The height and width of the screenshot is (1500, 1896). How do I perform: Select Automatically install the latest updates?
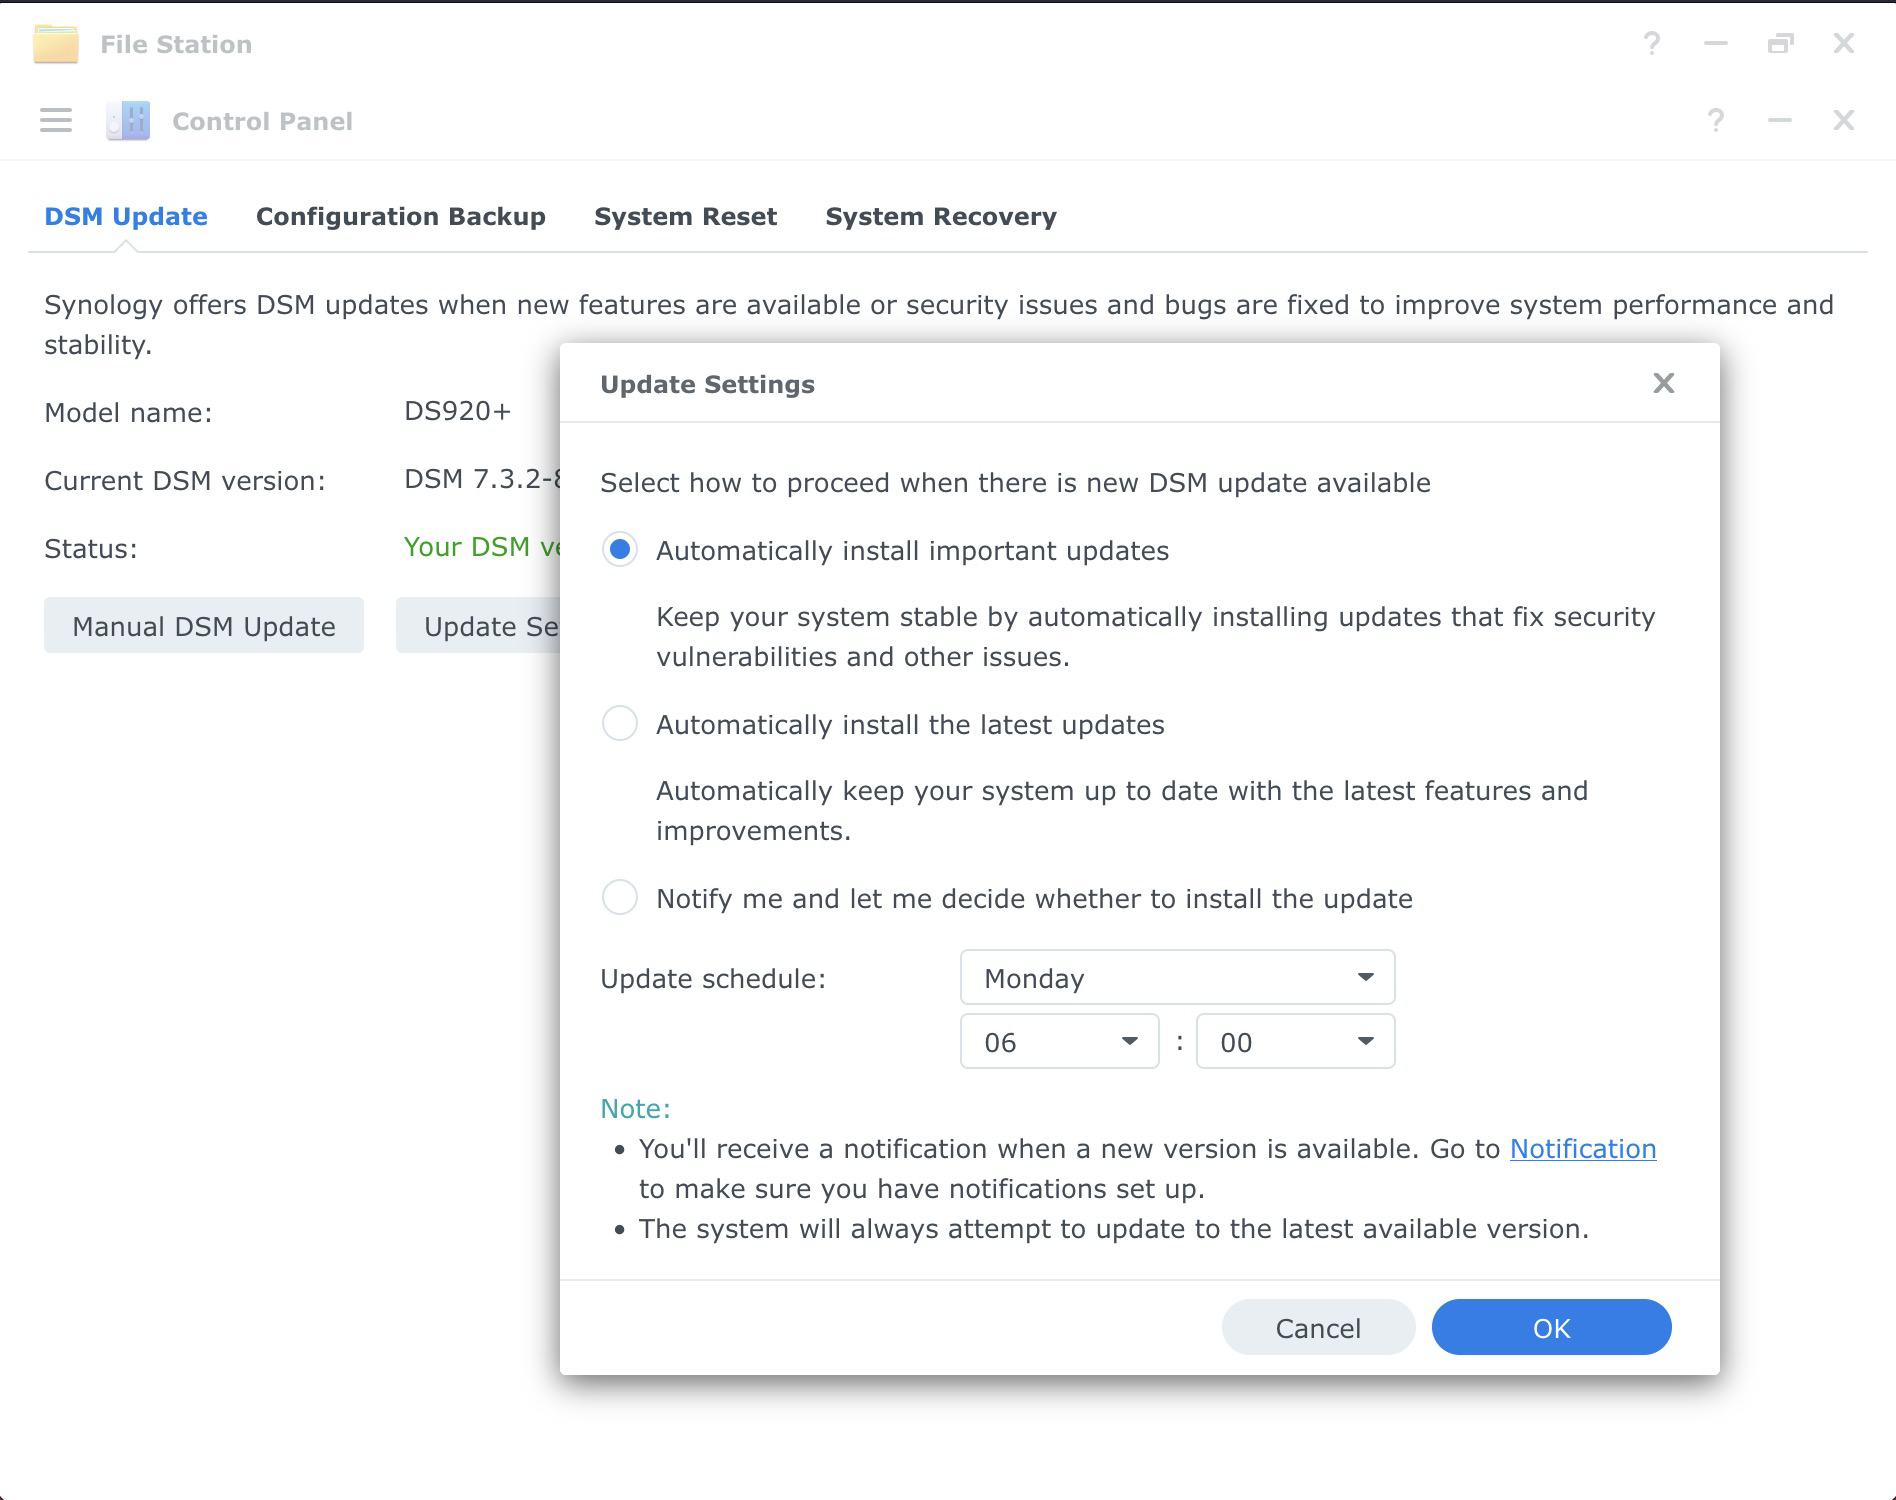point(620,723)
